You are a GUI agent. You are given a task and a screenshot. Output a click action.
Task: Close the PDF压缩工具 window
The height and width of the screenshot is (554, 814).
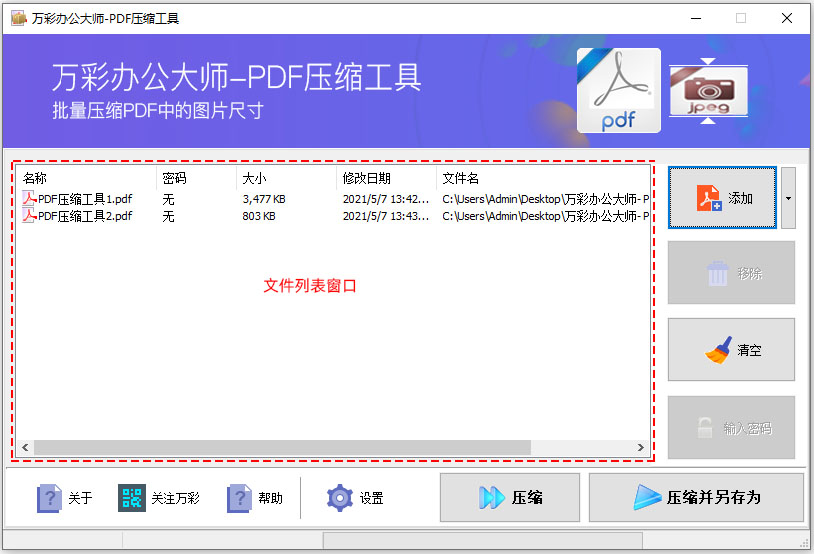786,18
